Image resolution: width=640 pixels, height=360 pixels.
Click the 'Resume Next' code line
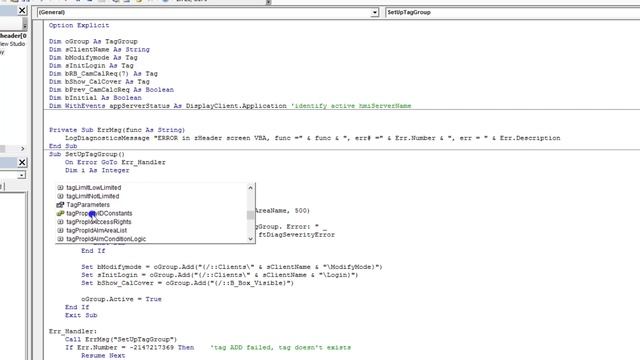tap(103, 356)
